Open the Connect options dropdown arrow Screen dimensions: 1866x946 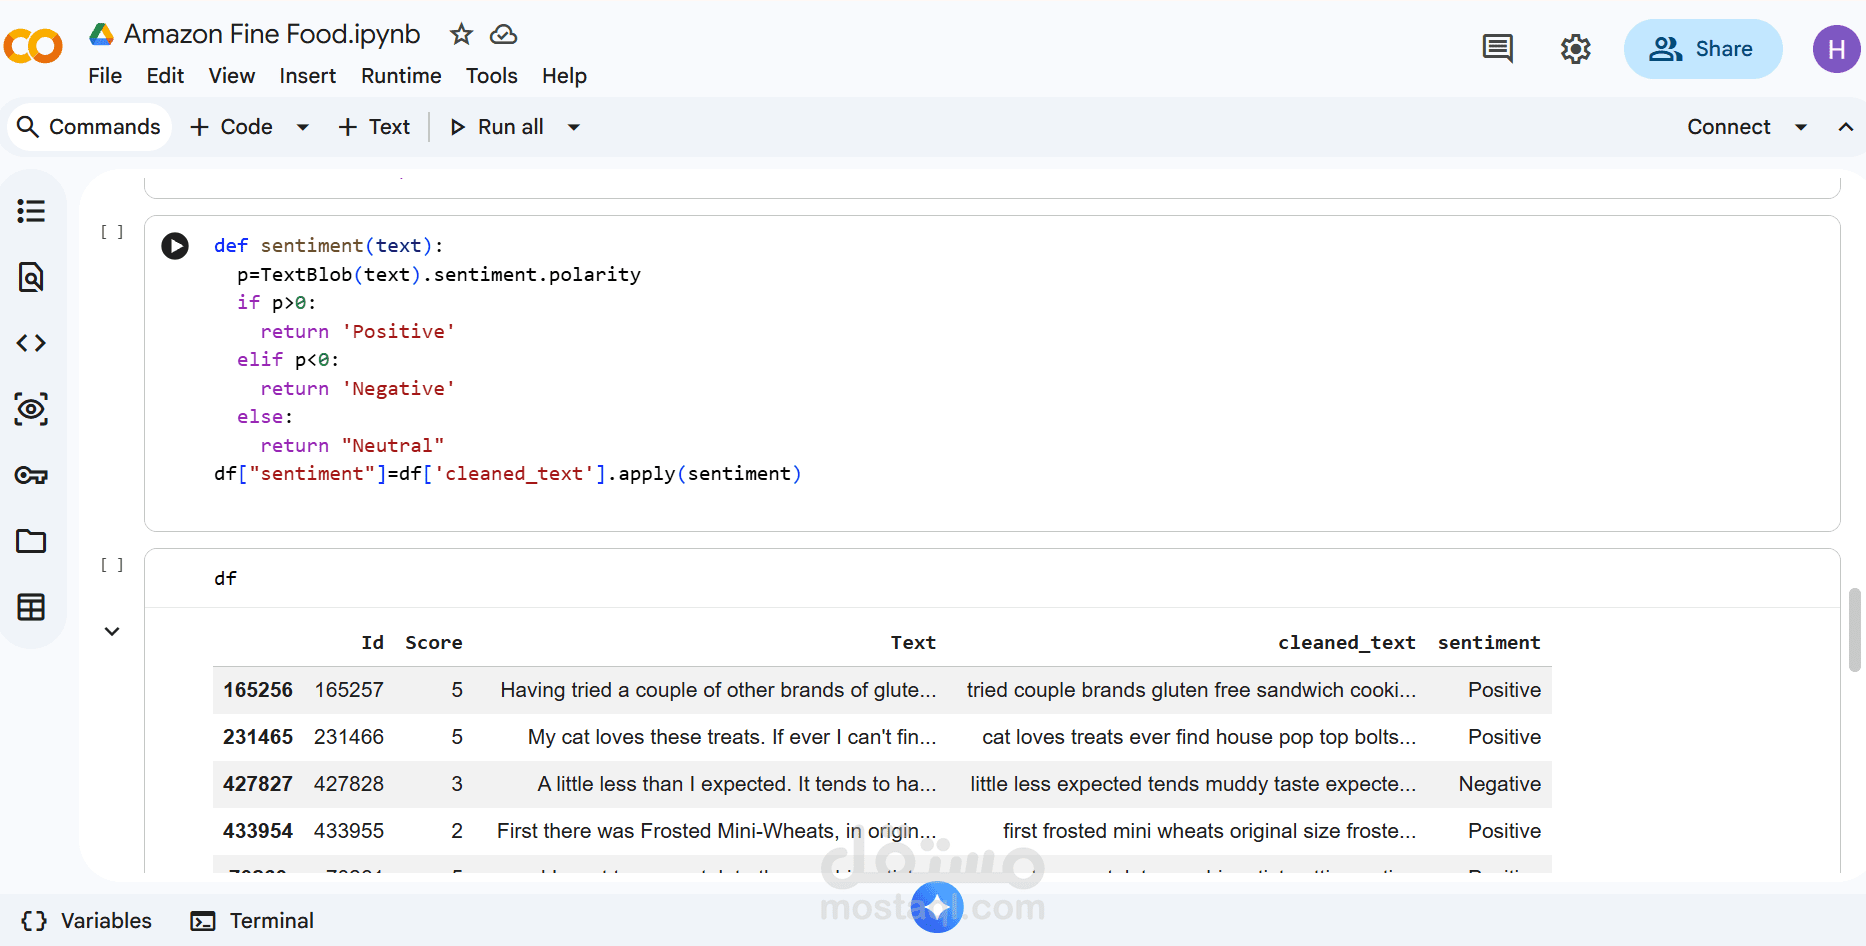[1801, 127]
